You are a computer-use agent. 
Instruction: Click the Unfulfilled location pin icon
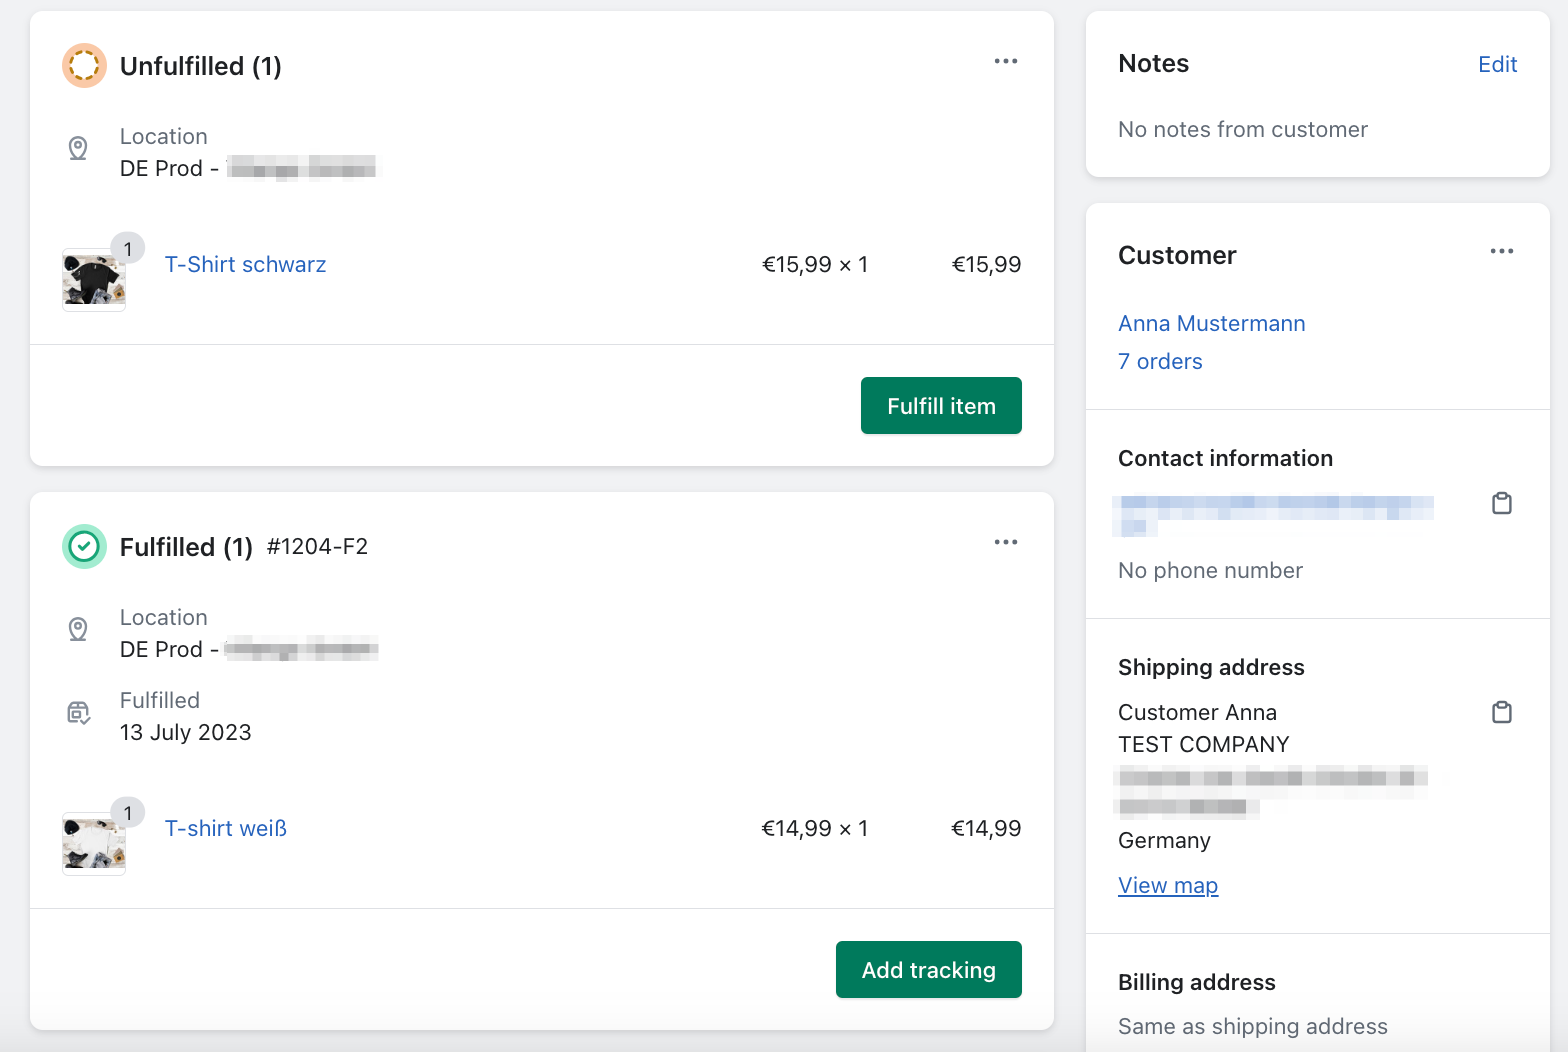tap(78, 149)
